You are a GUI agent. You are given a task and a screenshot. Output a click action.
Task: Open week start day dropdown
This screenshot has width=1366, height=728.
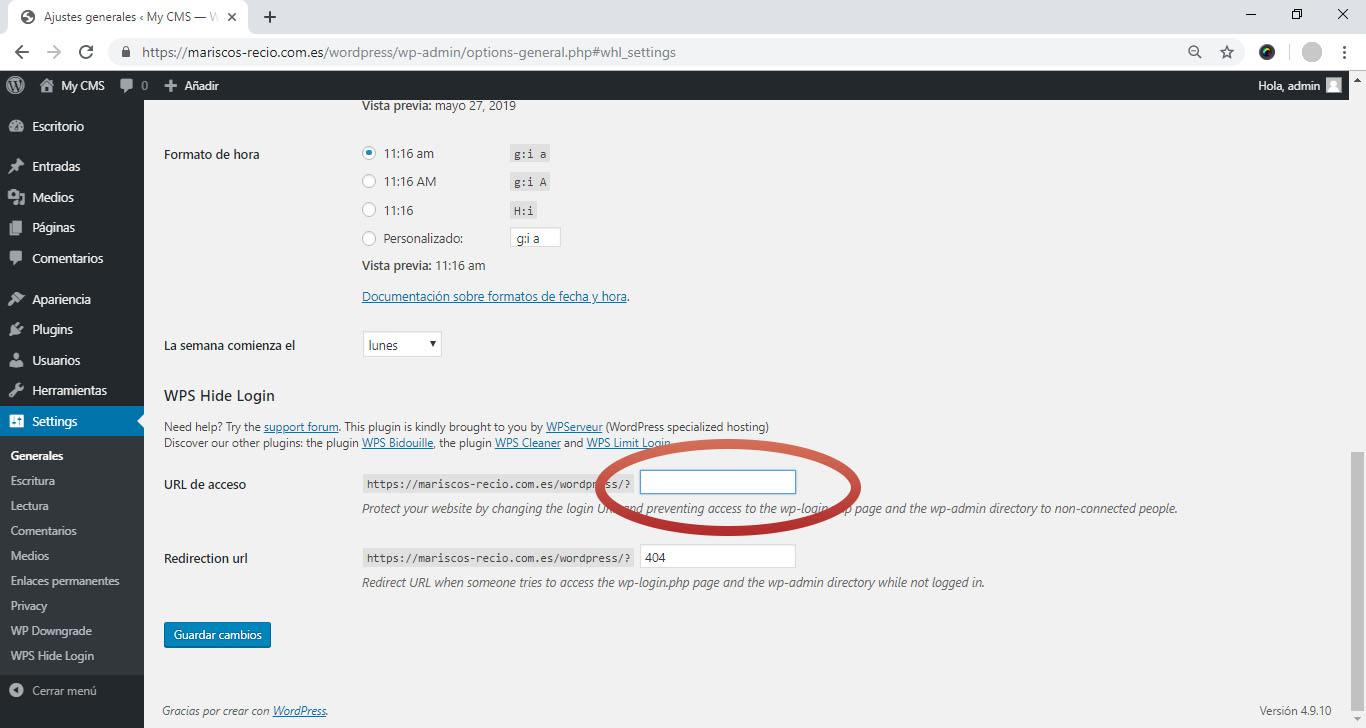coord(402,345)
